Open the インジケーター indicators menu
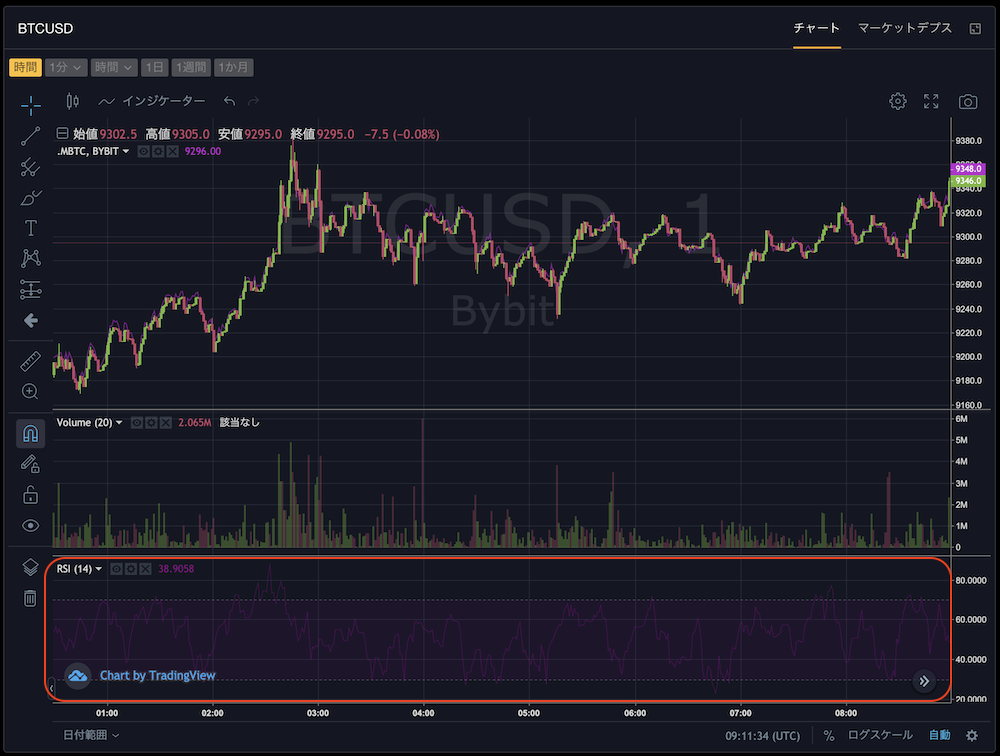The height and width of the screenshot is (756, 1000). click(x=152, y=101)
